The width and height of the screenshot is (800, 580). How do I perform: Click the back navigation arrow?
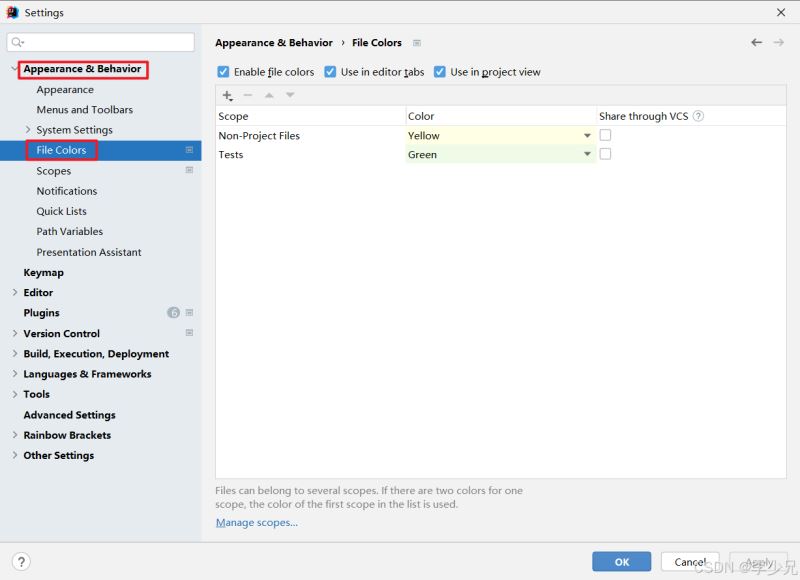click(756, 42)
